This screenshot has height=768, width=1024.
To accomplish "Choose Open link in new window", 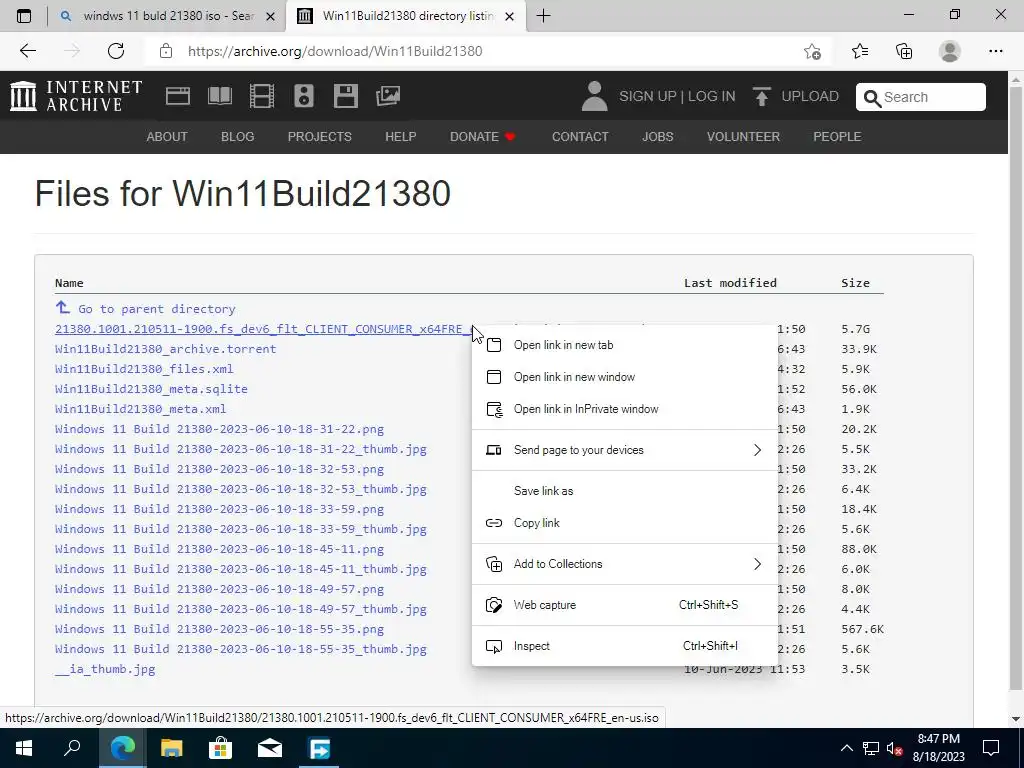I will point(624,377).
